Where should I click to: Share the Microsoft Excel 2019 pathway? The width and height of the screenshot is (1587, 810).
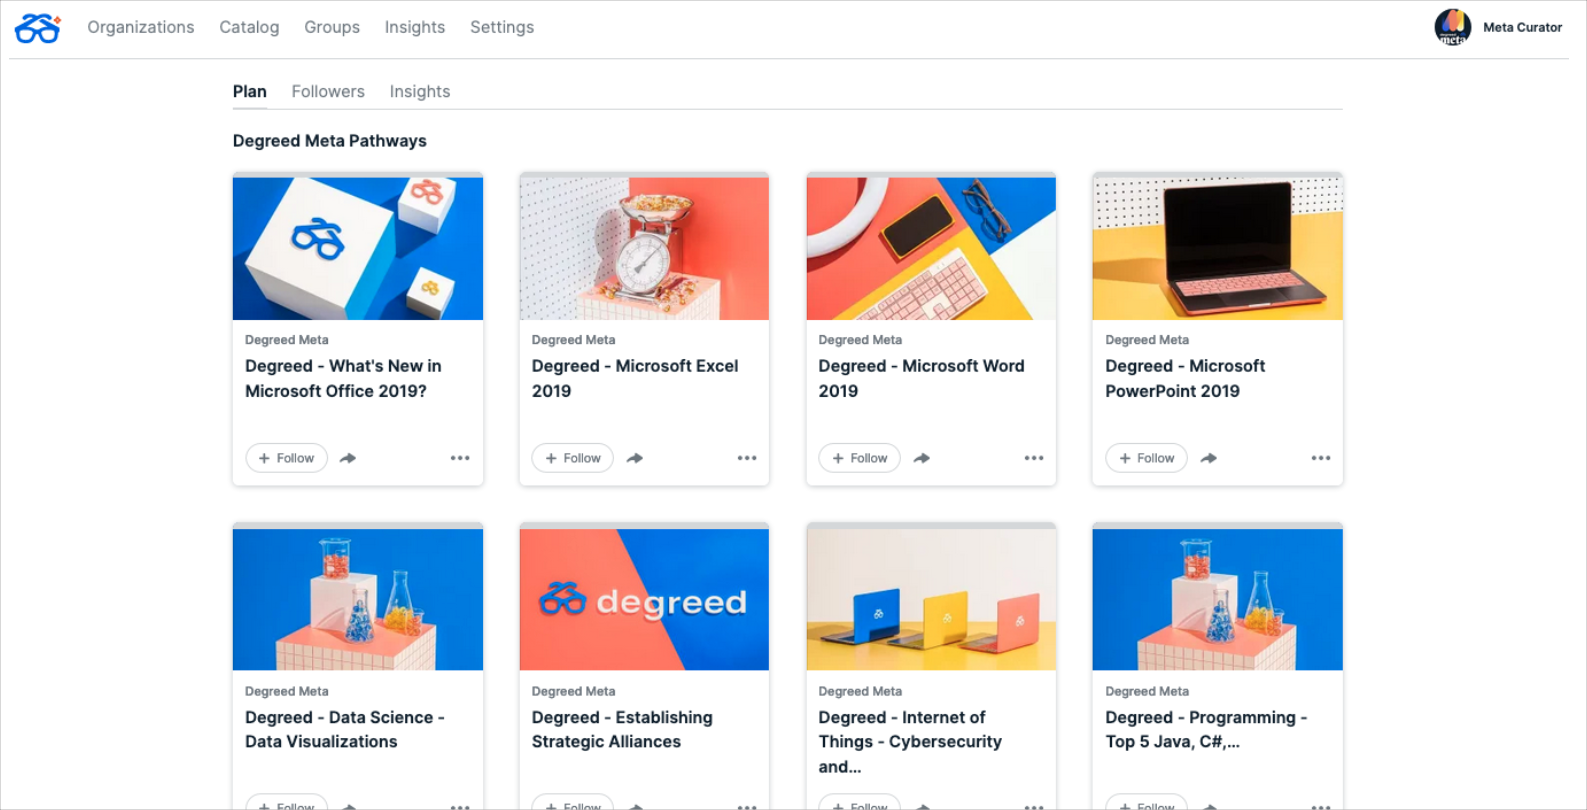point(635,458)
